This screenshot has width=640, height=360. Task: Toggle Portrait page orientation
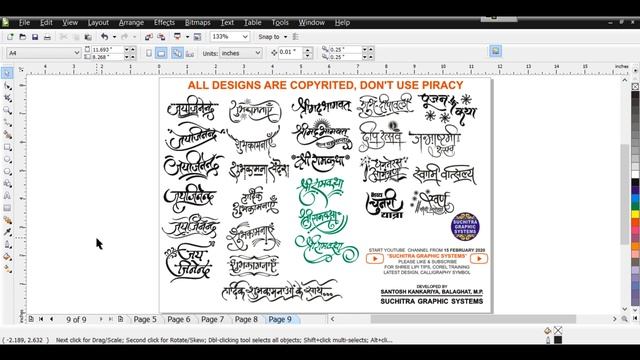pos(149,53)
